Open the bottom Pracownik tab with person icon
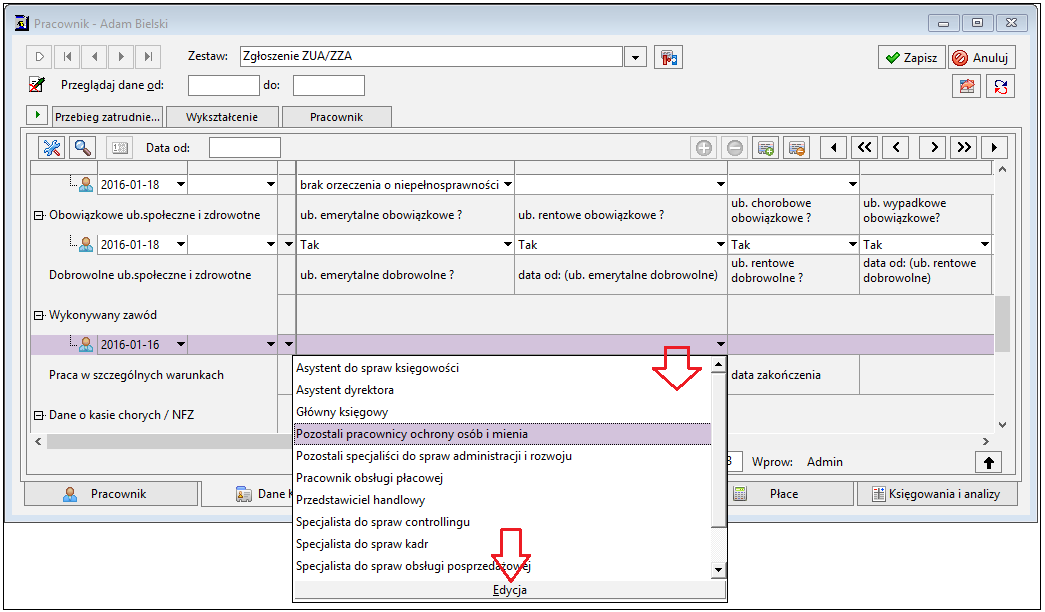This screenshot has width=1045, height=612. (111, 494)
